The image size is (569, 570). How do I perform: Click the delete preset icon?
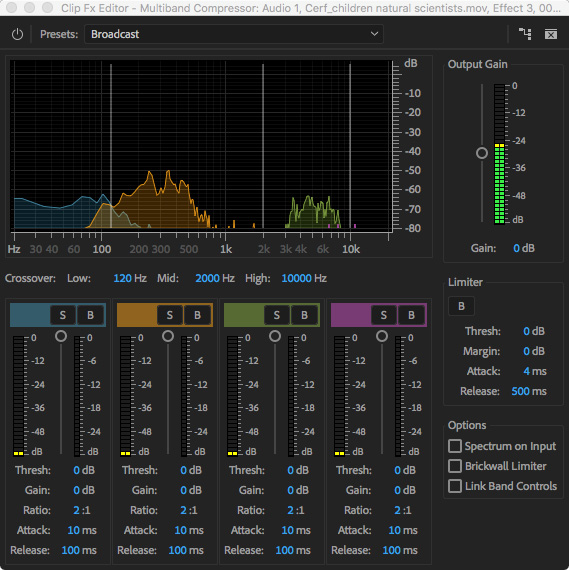[x=550, y=35]
